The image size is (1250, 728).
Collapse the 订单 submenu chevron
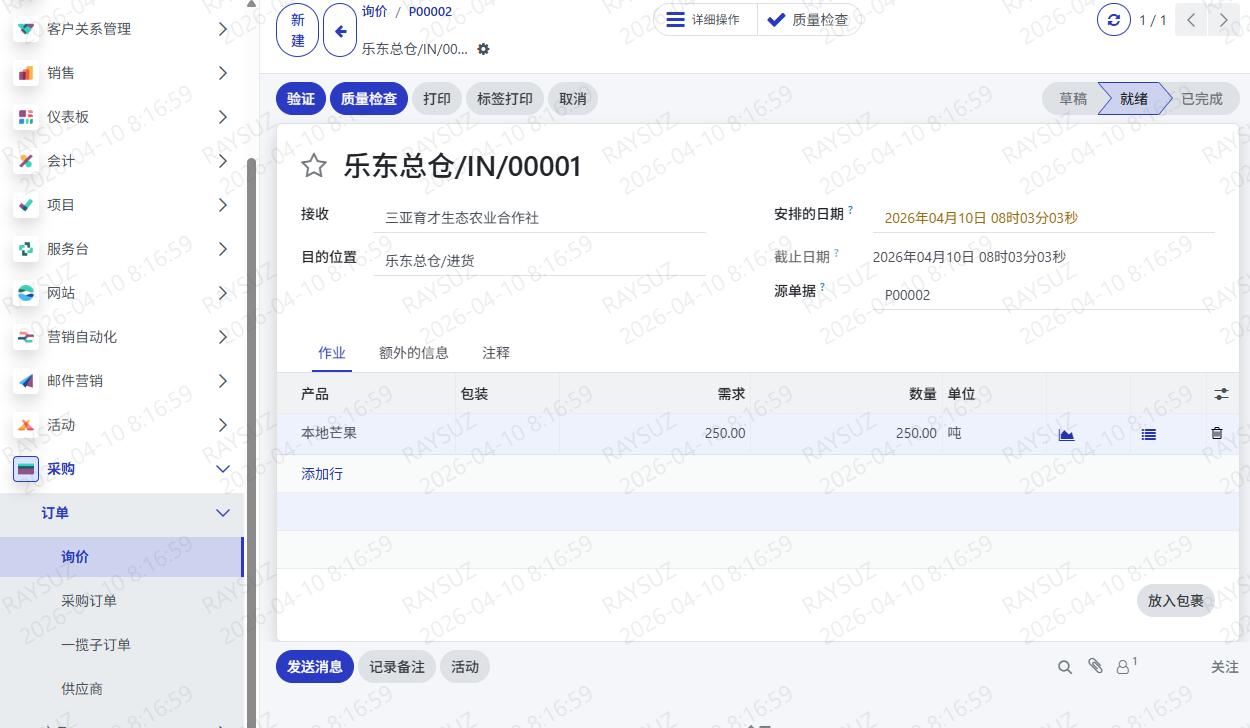(x=222, y=513)
